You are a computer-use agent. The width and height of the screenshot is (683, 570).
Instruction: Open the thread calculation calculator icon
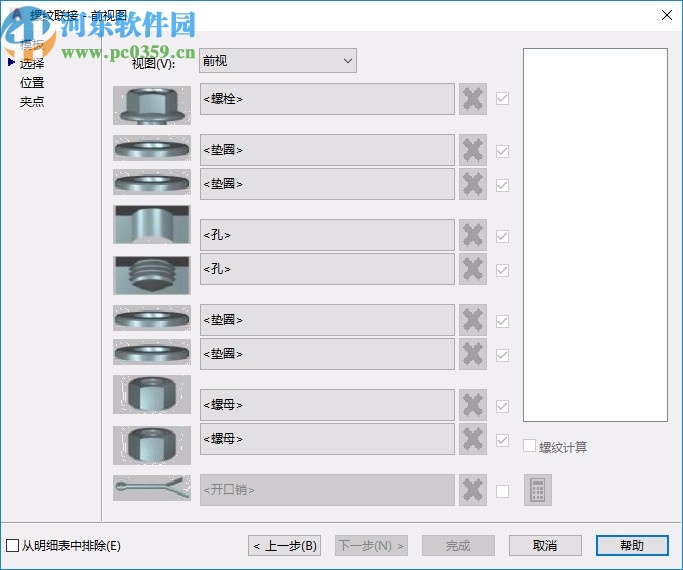pyautogui.click(x=538, y=490)
